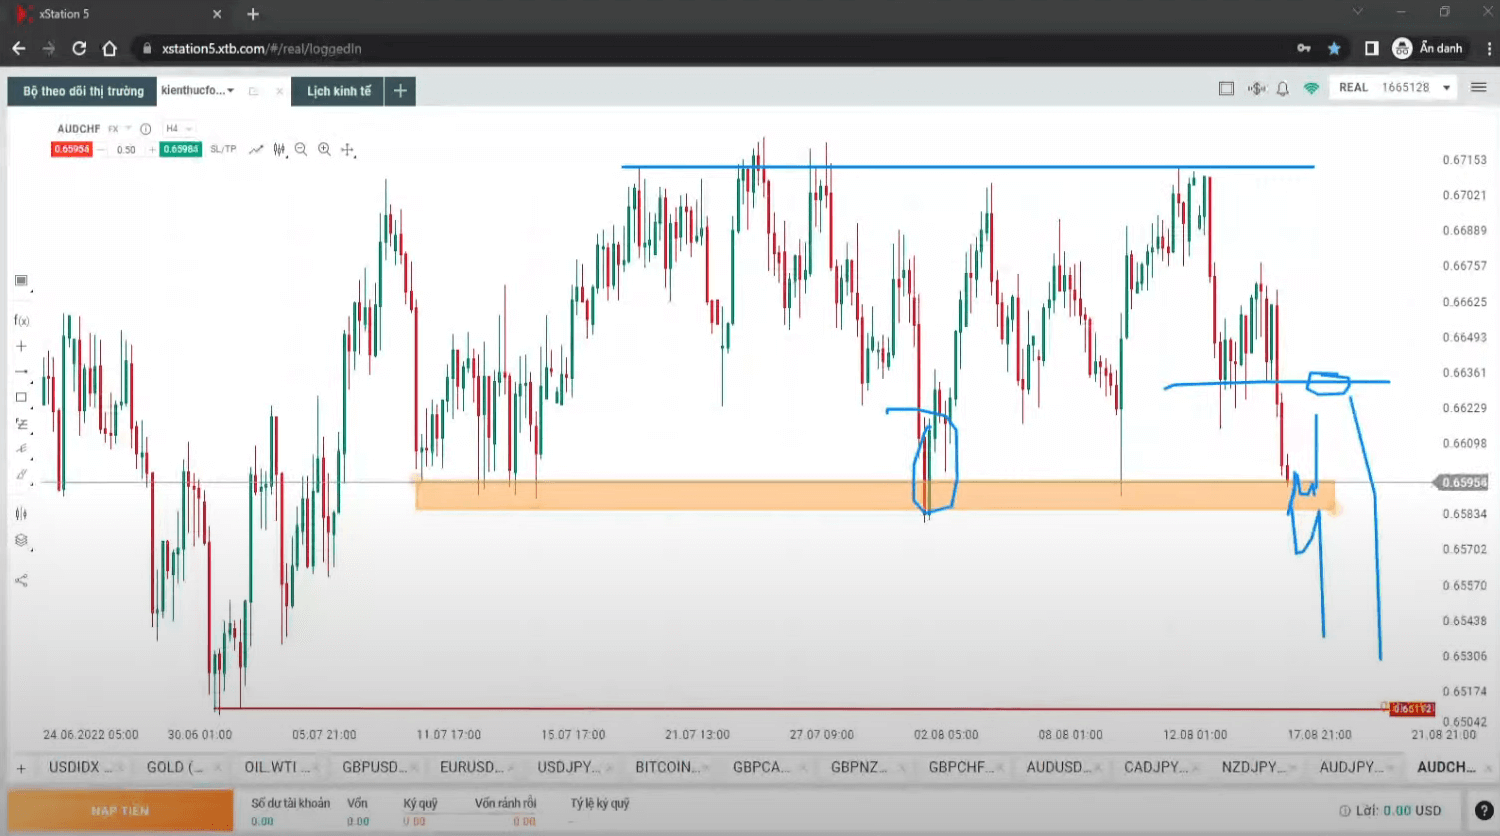Zoom out the chart
This screenshot has width=1500, height=836.
301,149
